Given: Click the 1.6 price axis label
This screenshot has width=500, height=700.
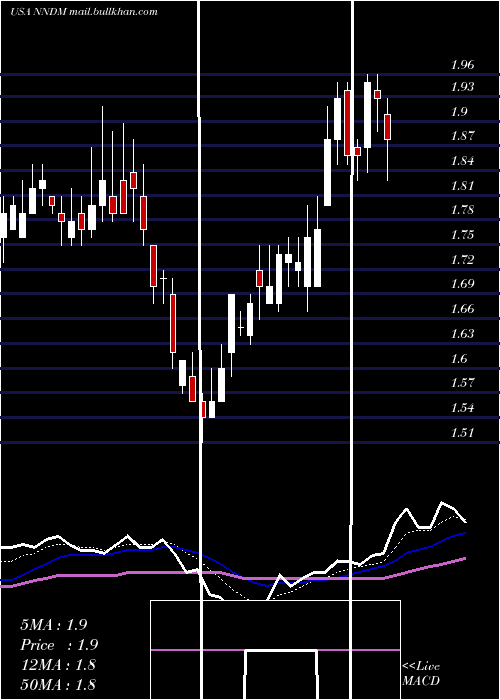Looking at the screenshot, I should [459, 359].
